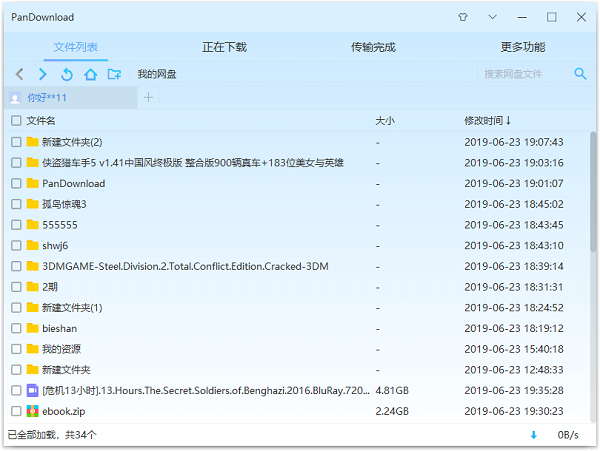Open the title bar dropdown chevron menu

point(492,17)
